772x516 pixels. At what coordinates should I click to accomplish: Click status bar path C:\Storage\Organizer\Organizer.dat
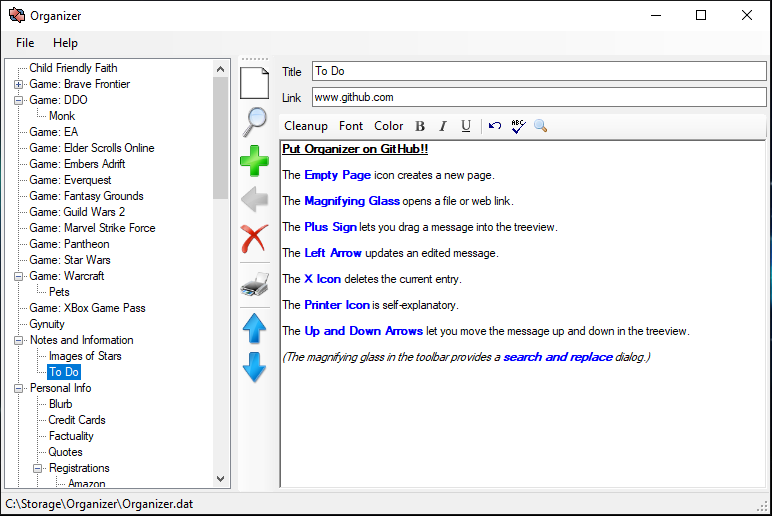click(99, 504)
